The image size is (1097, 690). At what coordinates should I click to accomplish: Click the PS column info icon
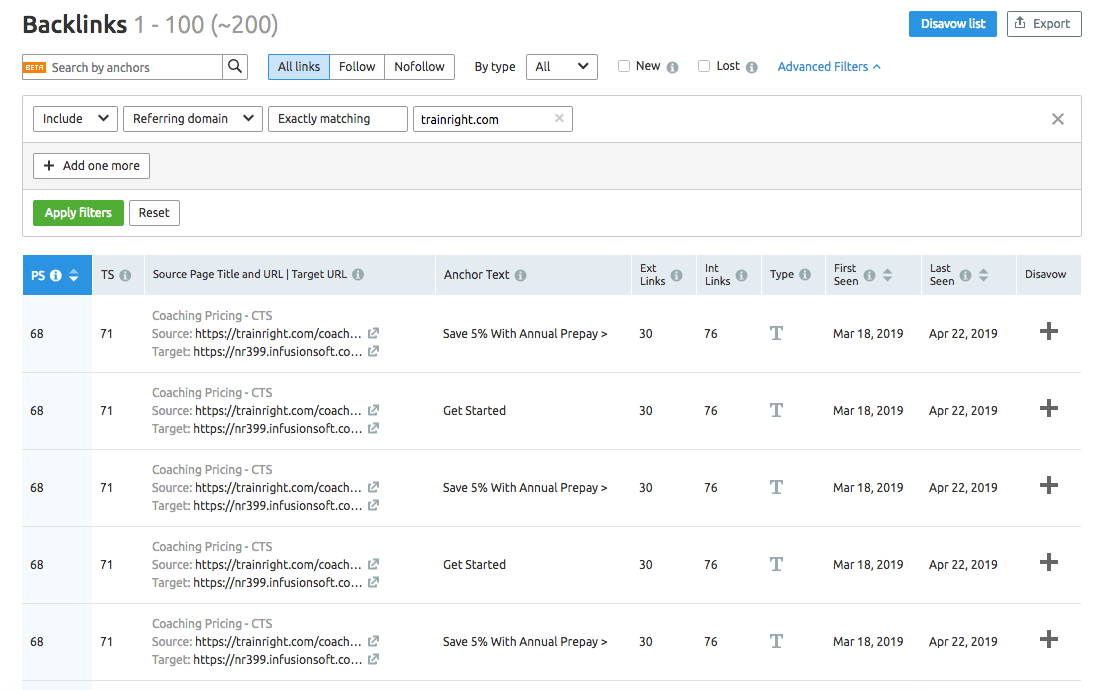(56, 275)
